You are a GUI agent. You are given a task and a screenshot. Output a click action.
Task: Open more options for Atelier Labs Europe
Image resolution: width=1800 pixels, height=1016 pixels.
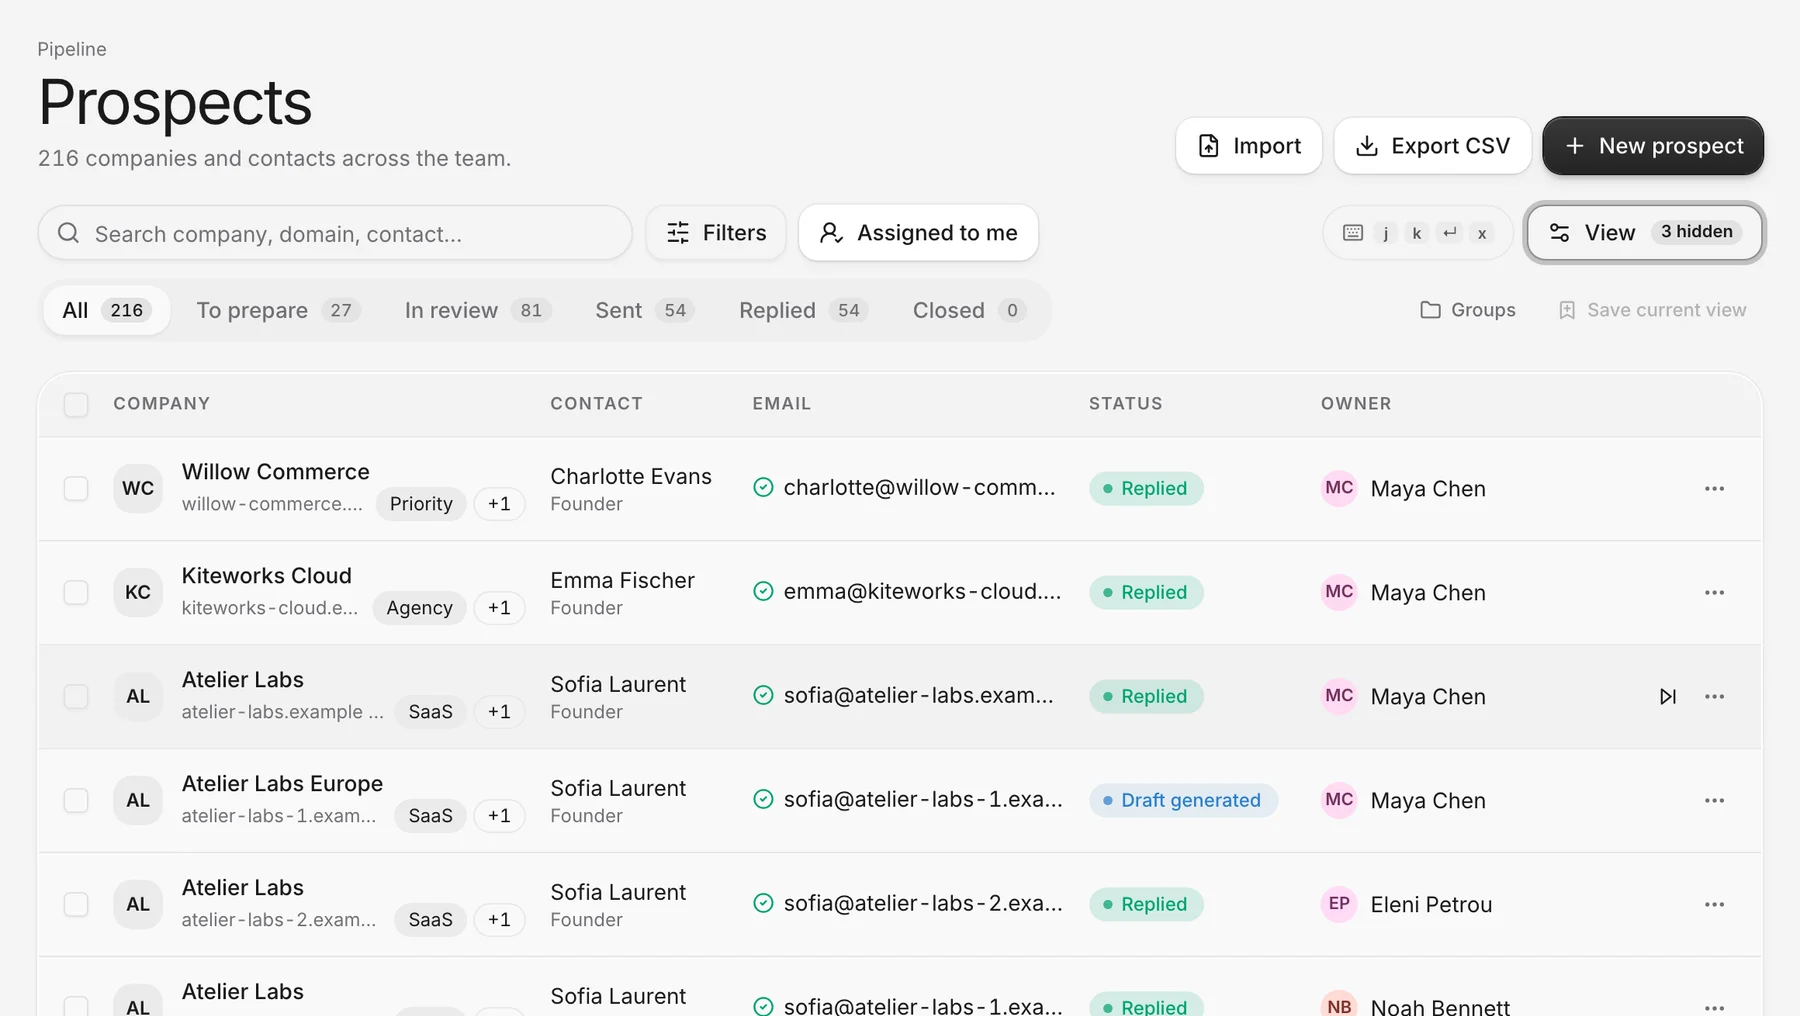pos(1714,800)
